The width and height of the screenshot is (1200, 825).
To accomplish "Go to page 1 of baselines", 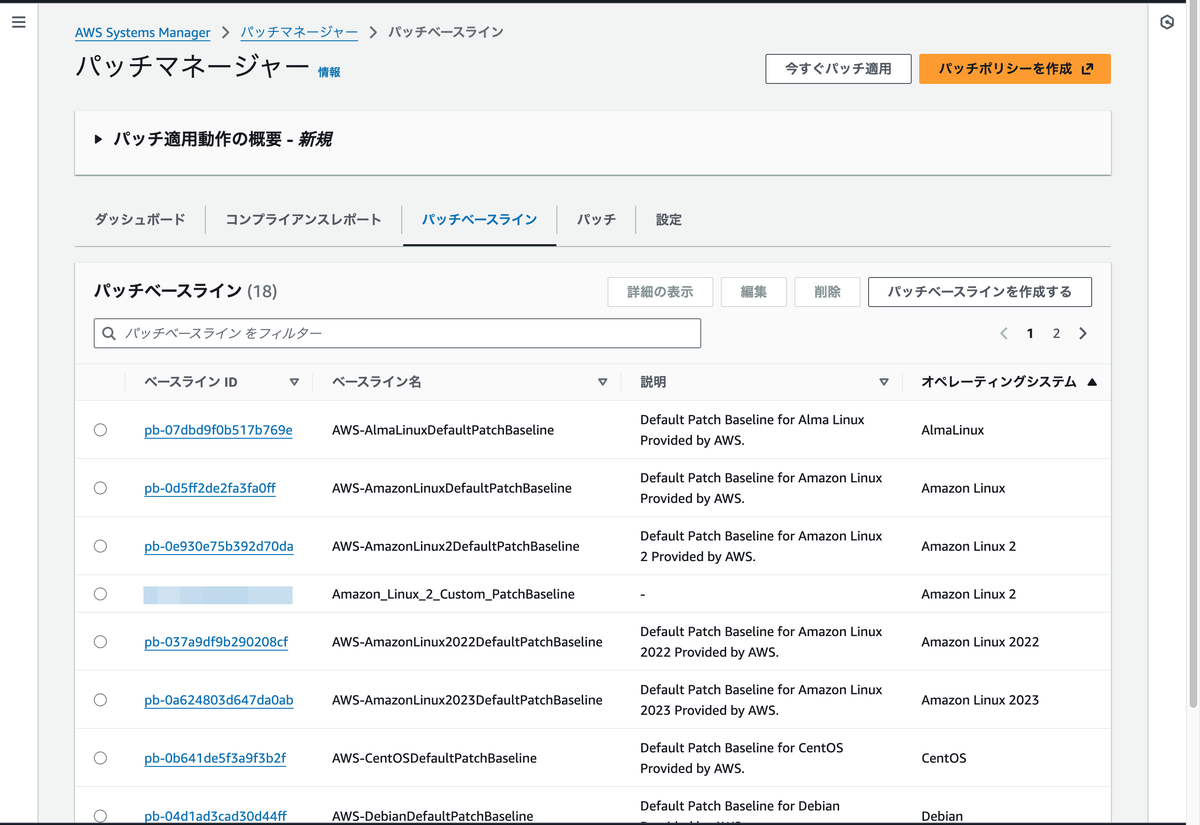I will tap(1030, 333).
